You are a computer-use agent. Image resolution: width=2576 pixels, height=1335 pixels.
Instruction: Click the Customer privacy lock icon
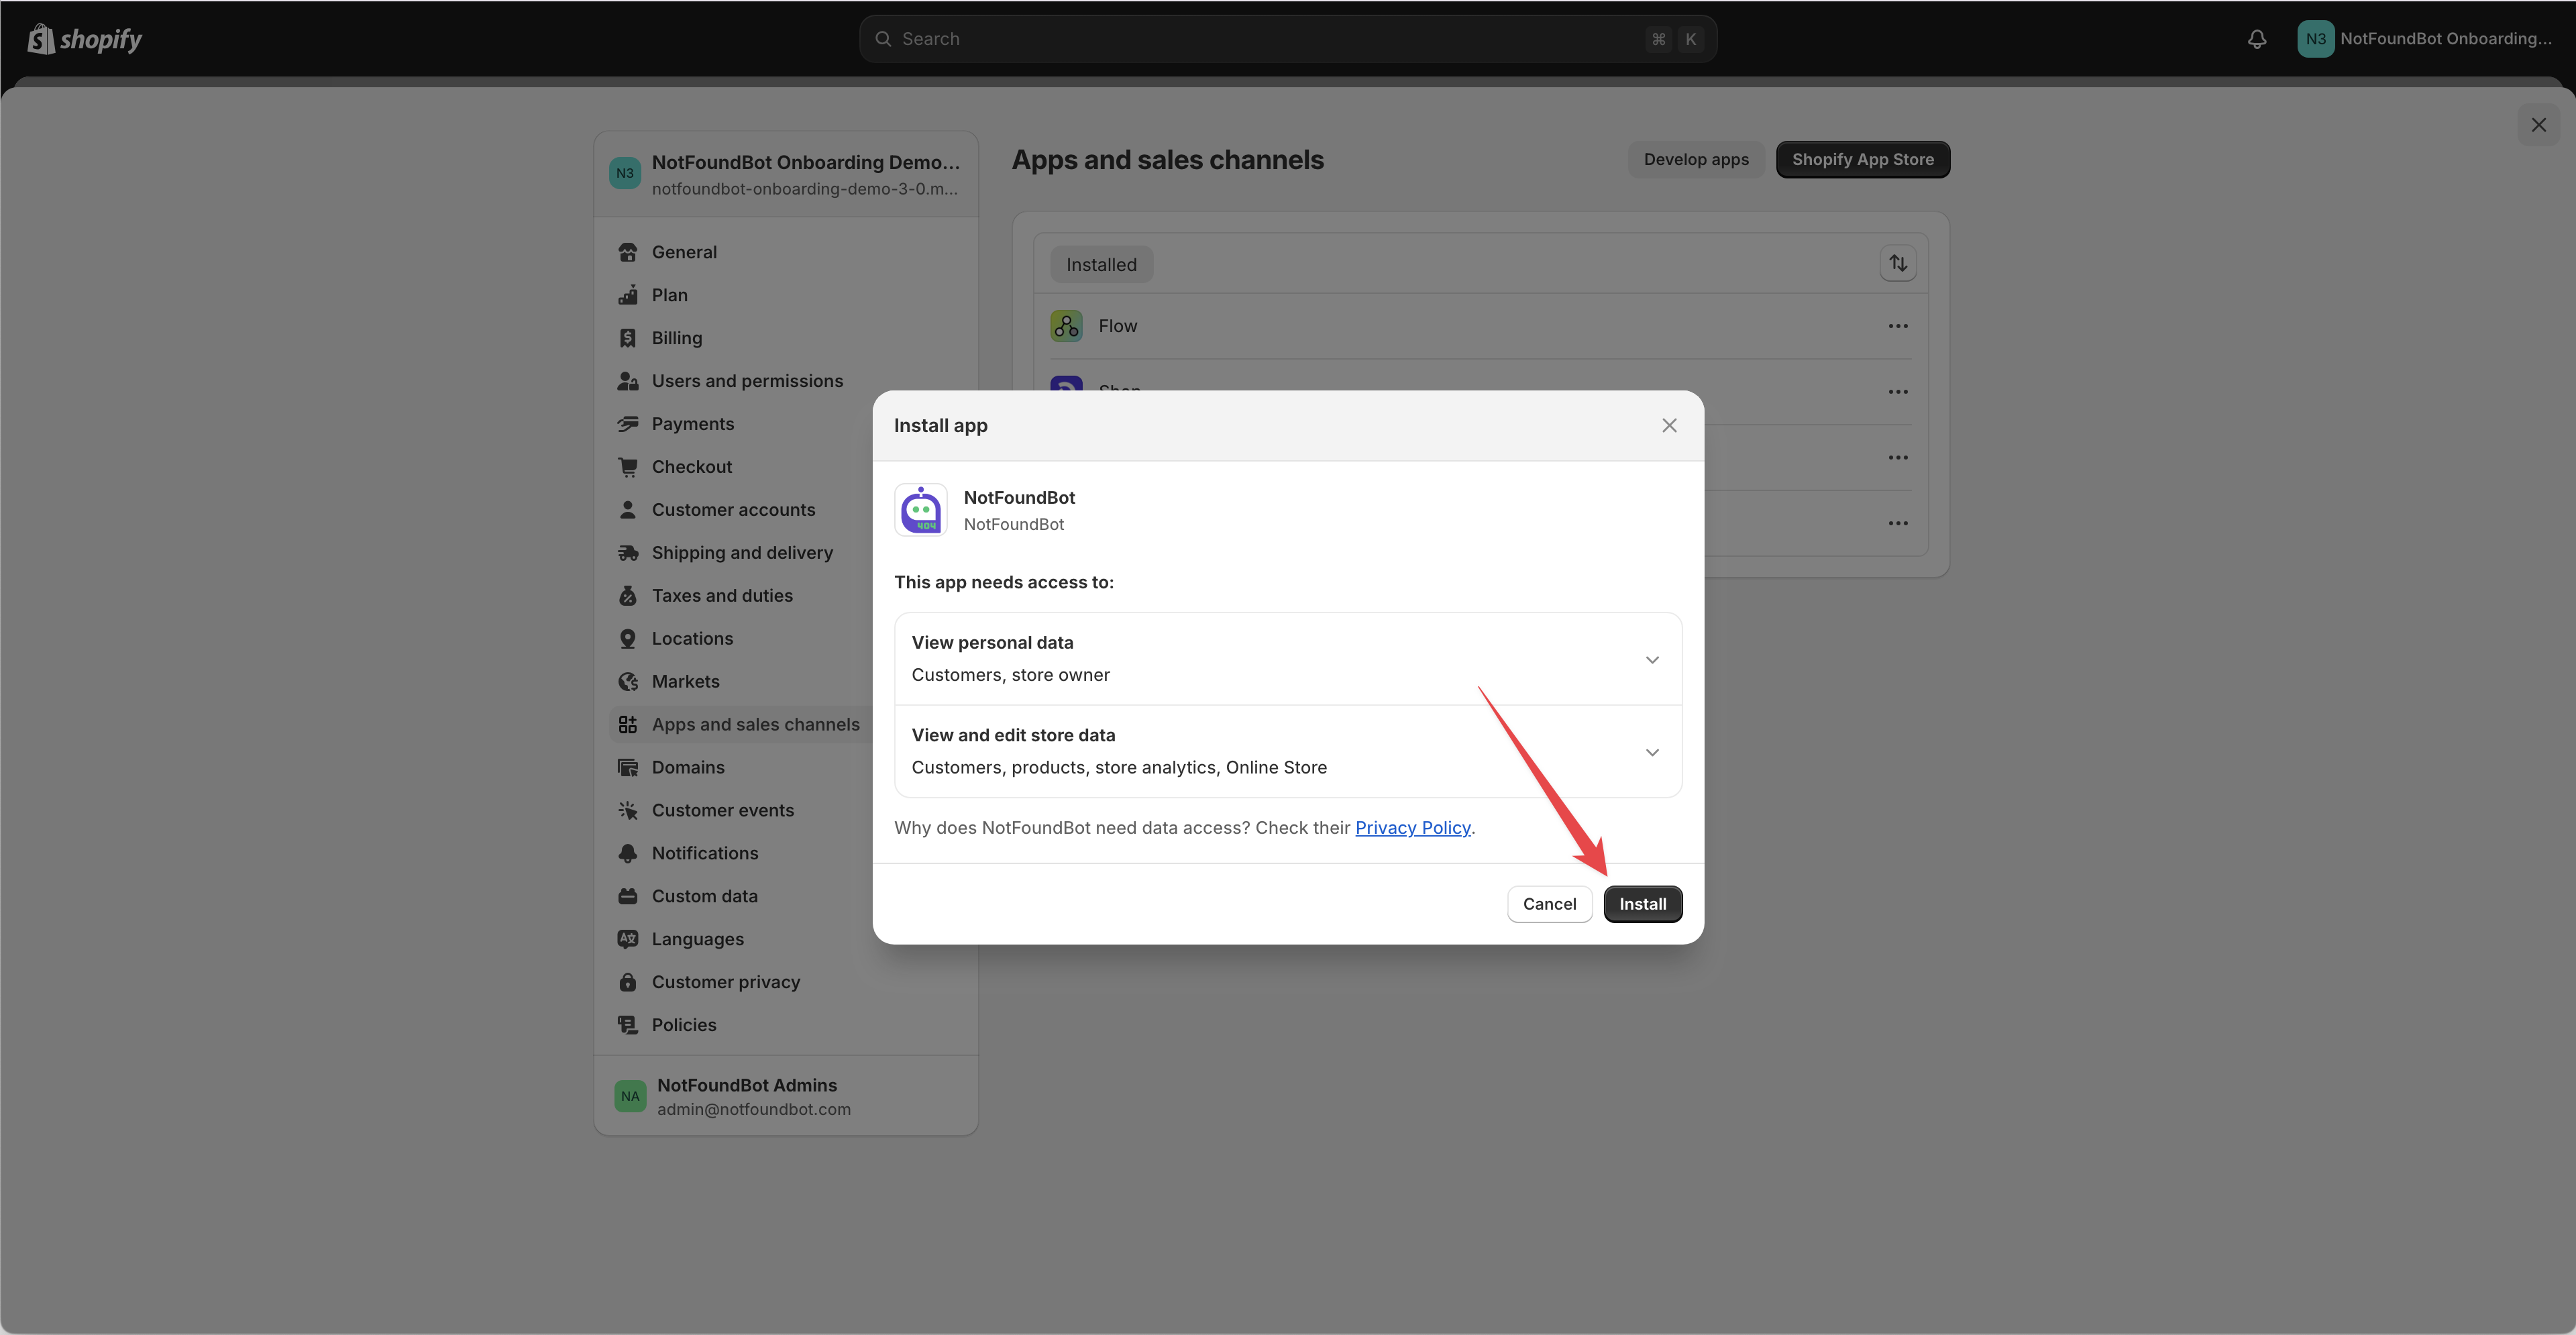[628, 983]
